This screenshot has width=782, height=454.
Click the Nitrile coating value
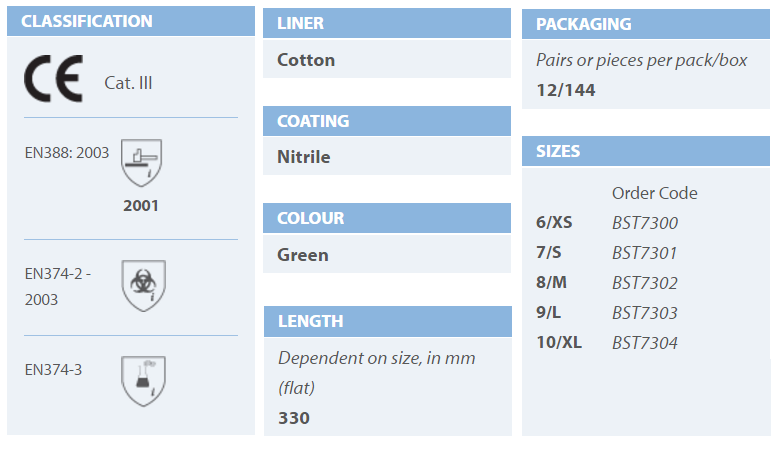(x=303, y=157)
